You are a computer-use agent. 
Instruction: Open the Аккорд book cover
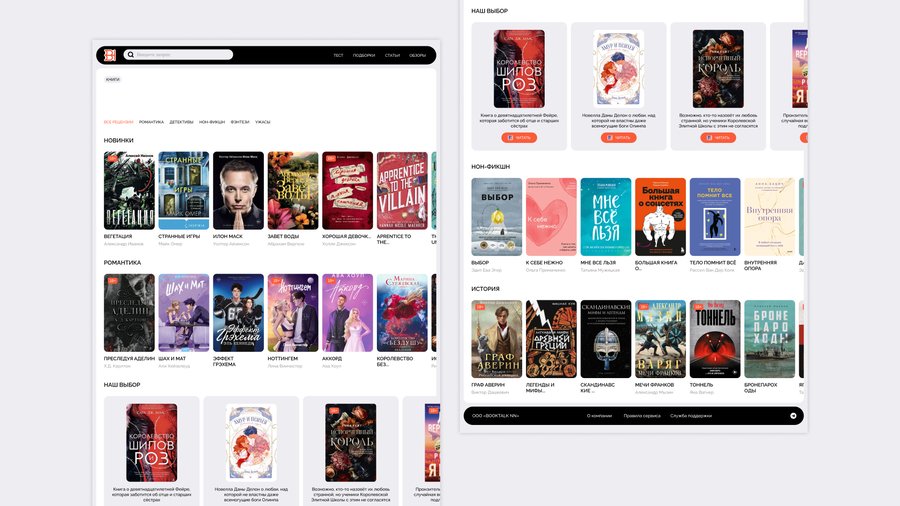pyautogui.click(x=347, y=313)
